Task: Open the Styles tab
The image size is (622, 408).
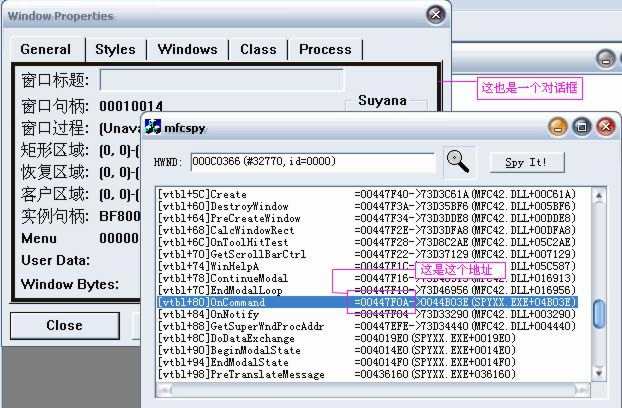Action: pos(115,49)
